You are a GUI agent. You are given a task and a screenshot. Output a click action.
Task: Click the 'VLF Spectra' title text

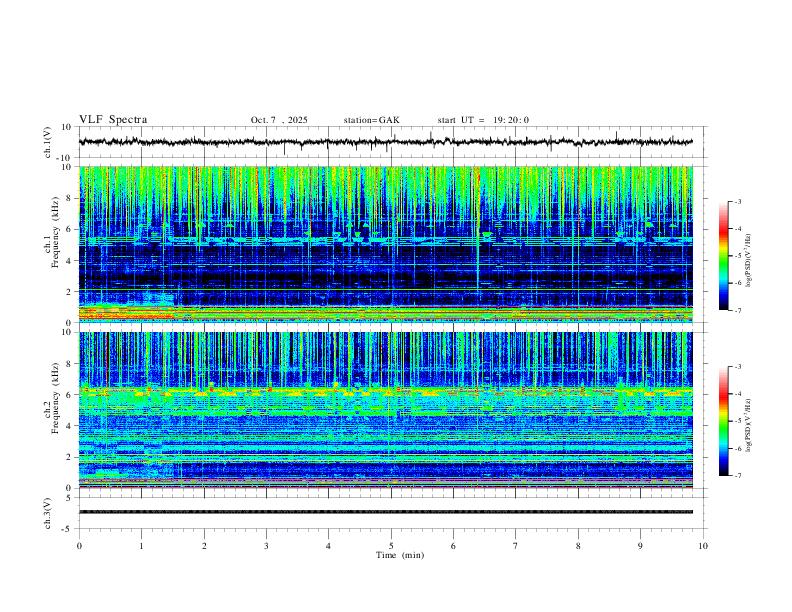point(113,120)
